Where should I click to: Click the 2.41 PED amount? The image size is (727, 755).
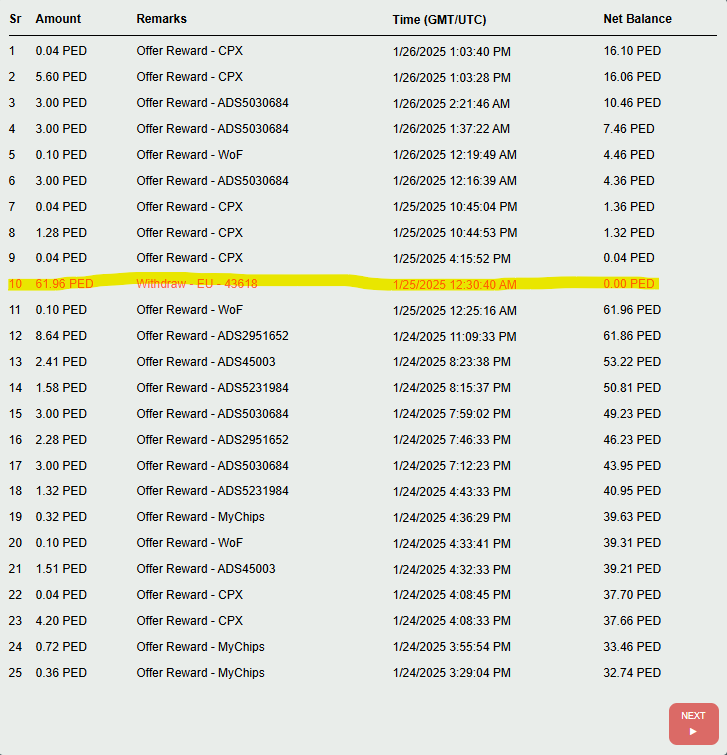pos(61,362)
